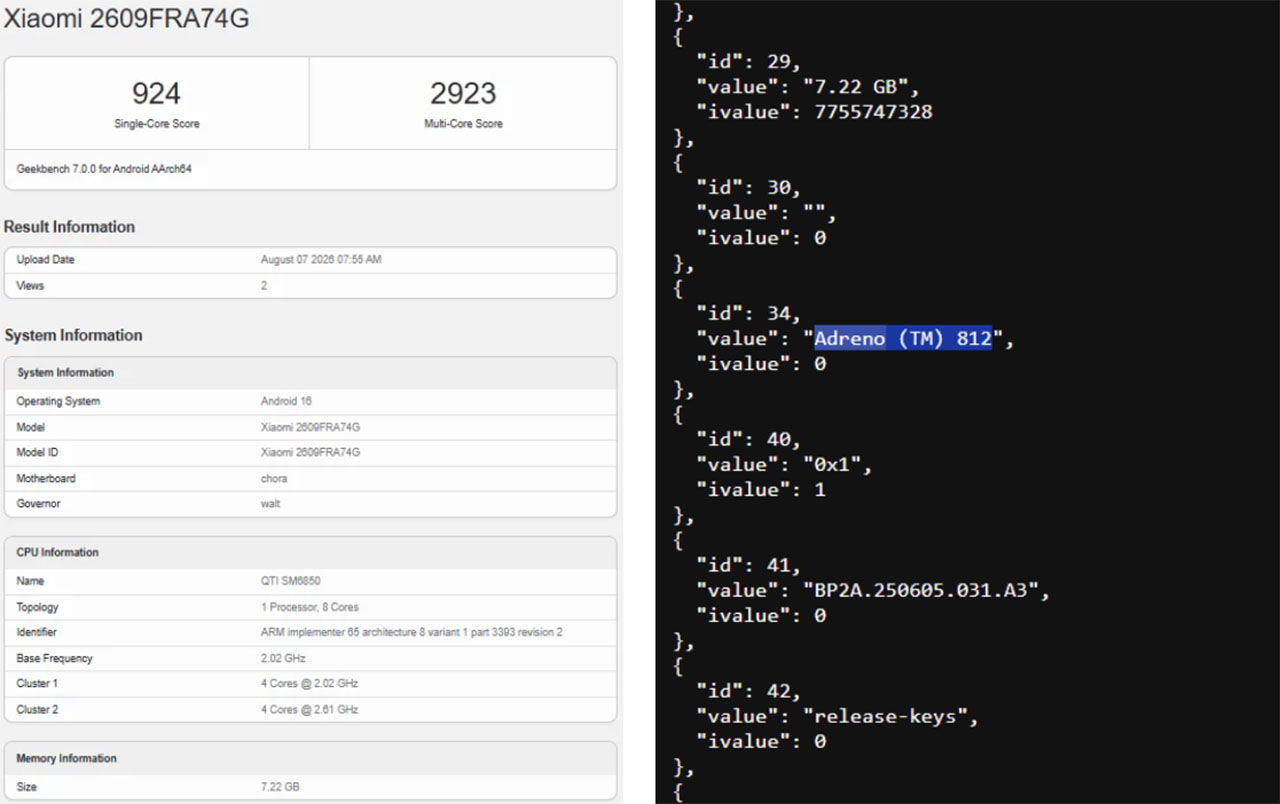Click the "Topology" row label
Screen dimensions: 1280x804
(38, 608)
